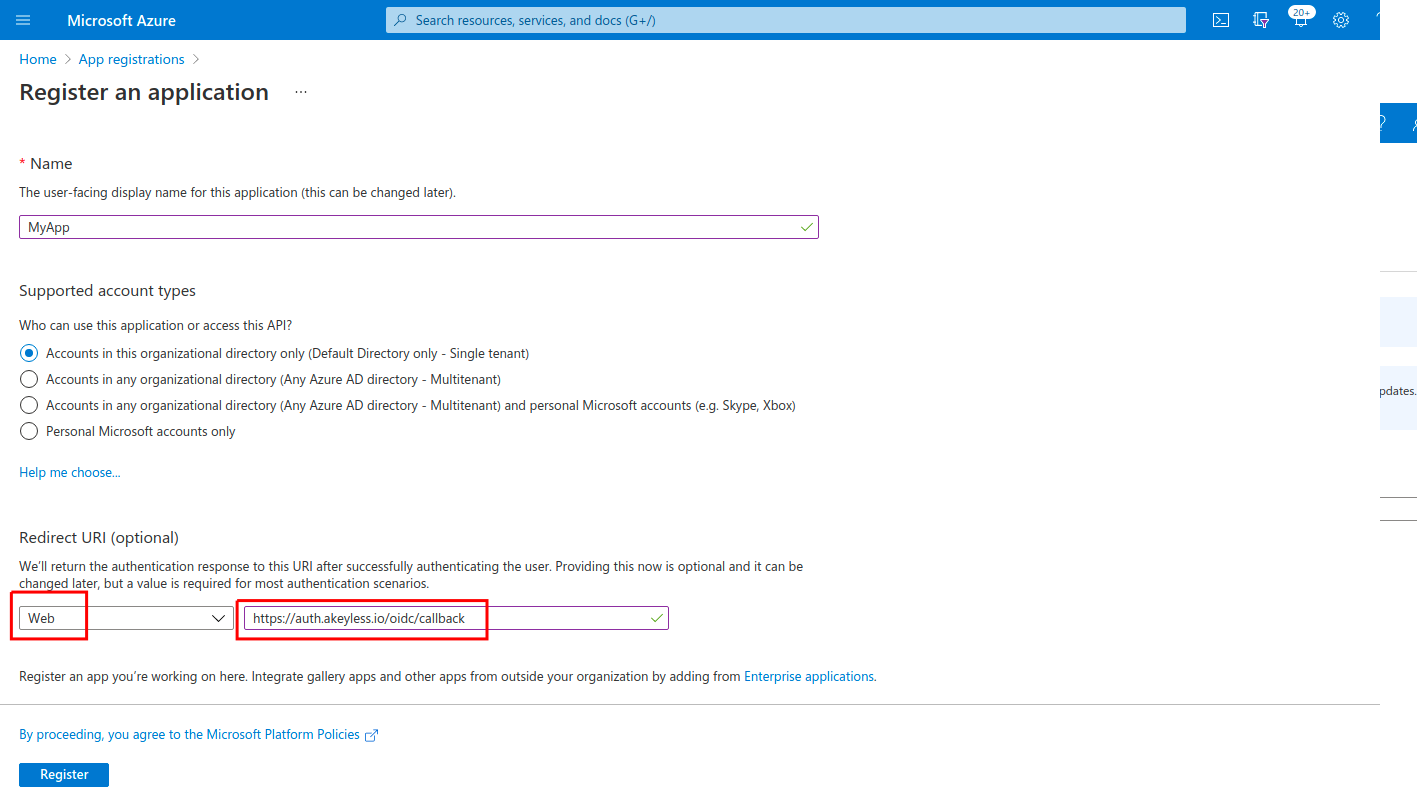Click the external link icon after Platform Policies
The image size is (1417, 807).
372,735
